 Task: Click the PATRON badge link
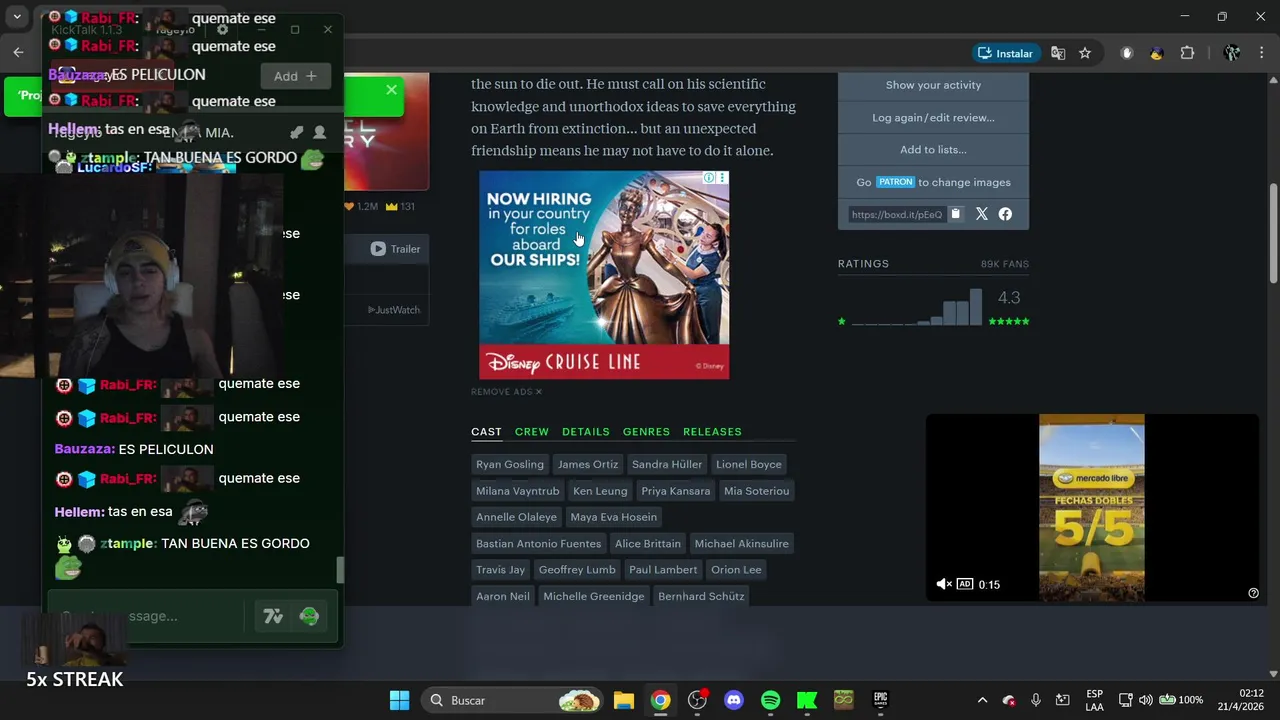895,182
